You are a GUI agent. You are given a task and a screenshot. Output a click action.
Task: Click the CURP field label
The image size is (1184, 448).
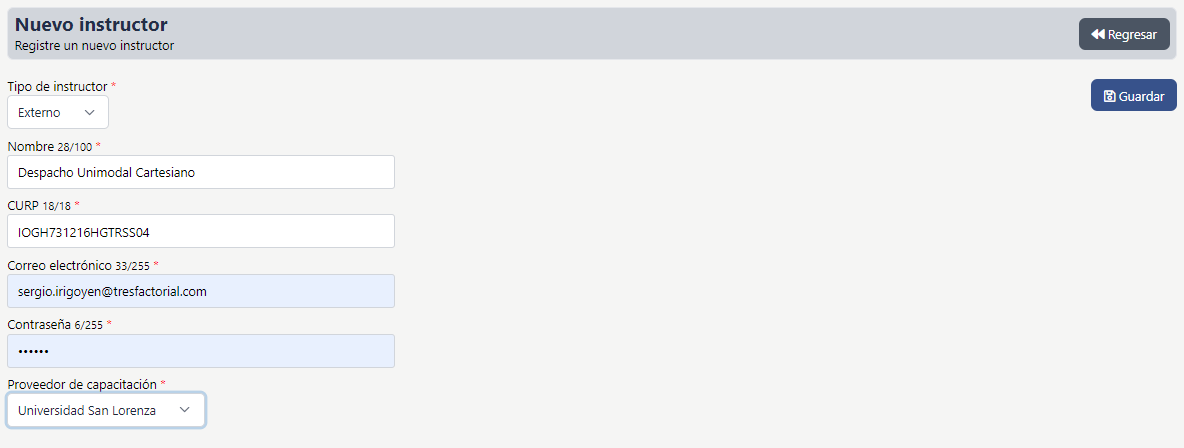[23, 206]
